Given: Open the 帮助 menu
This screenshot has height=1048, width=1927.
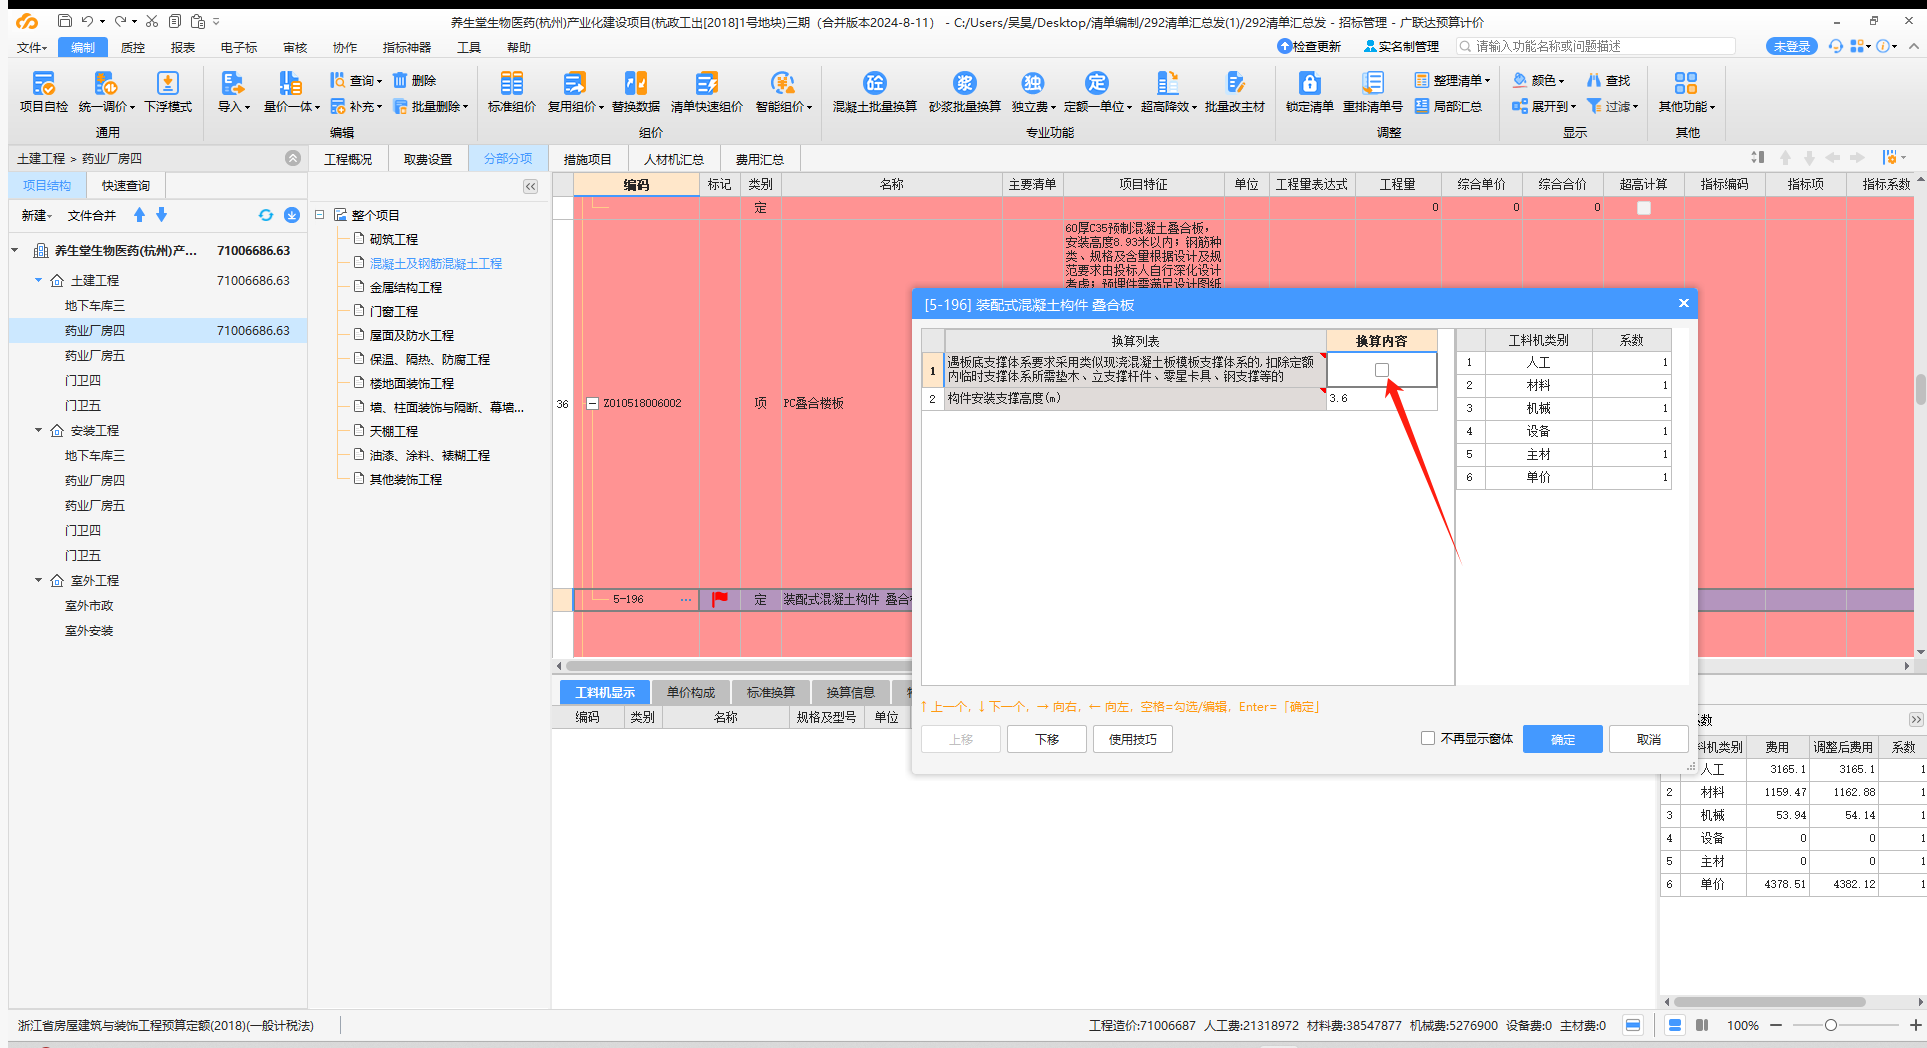Looking at the screenshot, I should (x=519, y=47).
